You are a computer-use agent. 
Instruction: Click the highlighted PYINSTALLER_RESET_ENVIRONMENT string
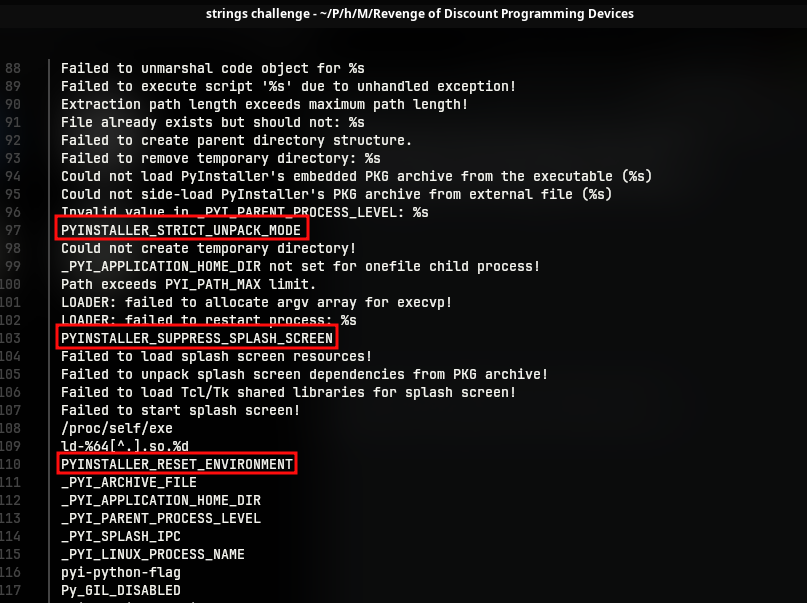pos(177,464)
